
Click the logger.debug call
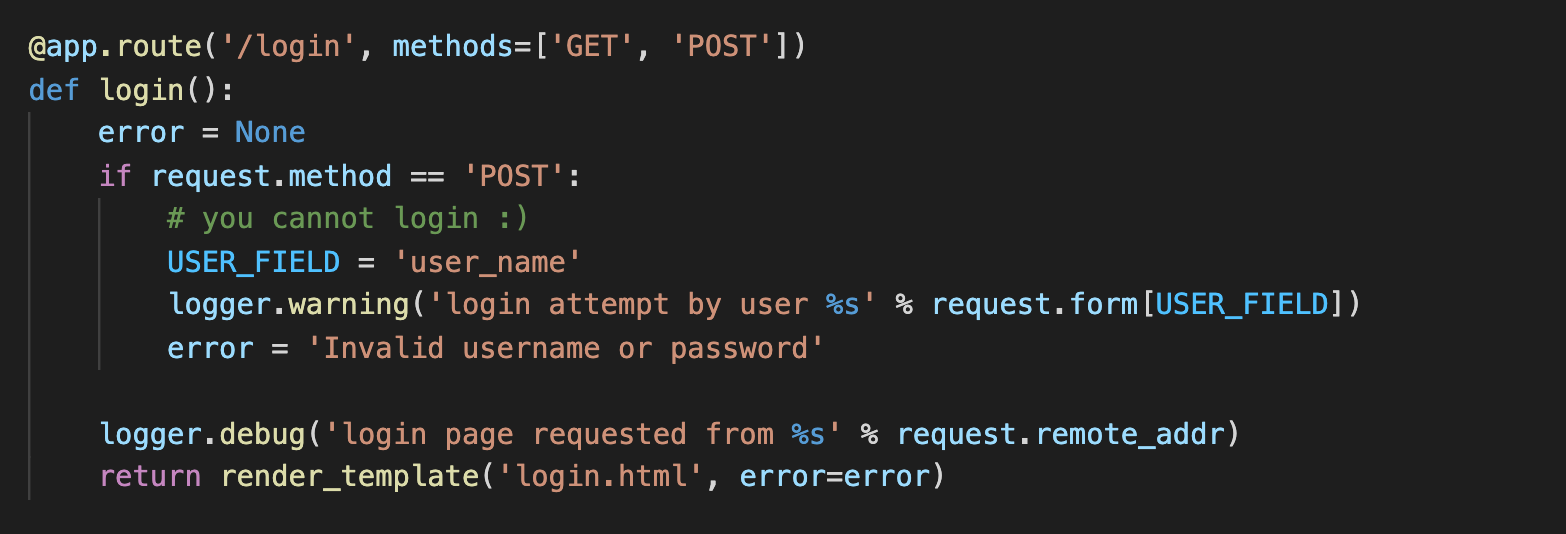tap(202, 434)
